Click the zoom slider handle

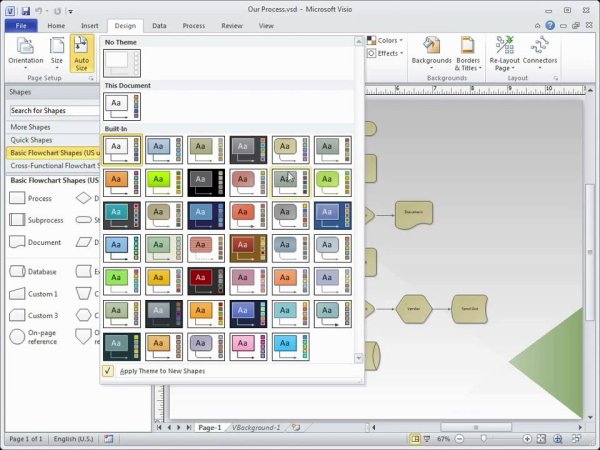(x=484, y=439)
